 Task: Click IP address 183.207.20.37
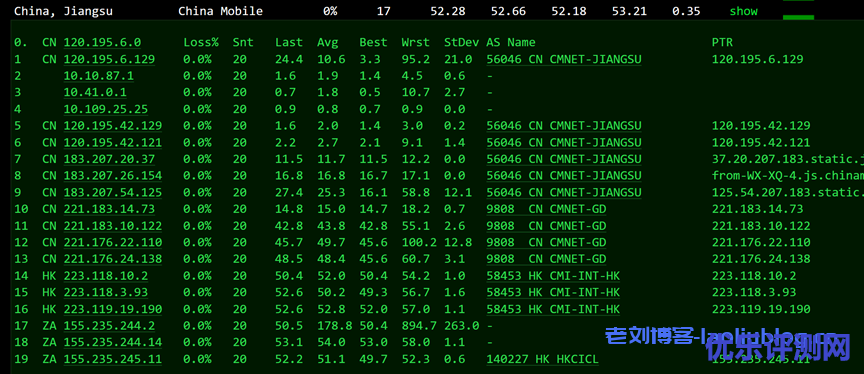tap(109, 159)
